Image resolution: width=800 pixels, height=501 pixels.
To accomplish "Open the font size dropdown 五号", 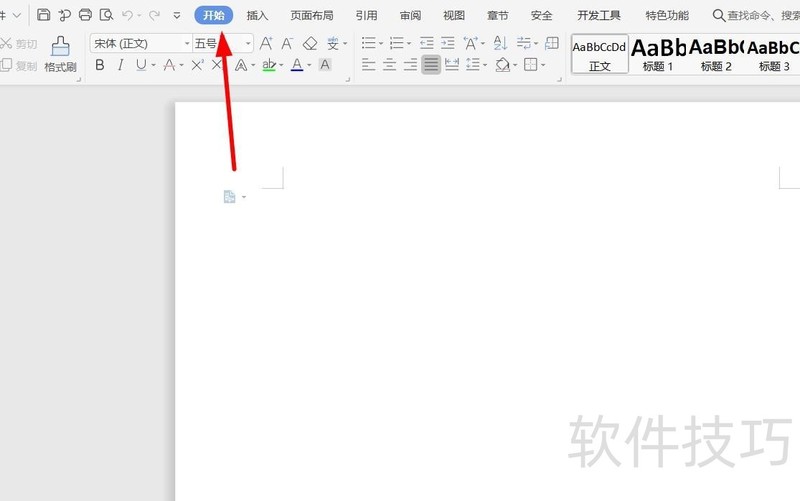I will tap(222, 44).
